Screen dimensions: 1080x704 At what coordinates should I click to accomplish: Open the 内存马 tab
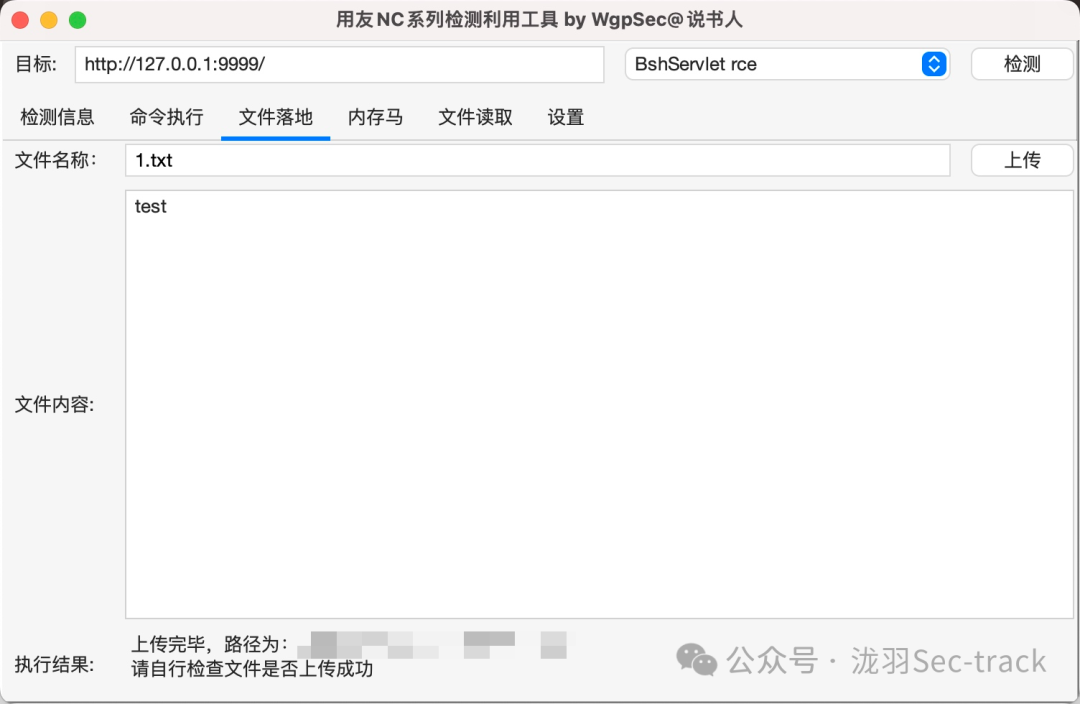(375, 117)
